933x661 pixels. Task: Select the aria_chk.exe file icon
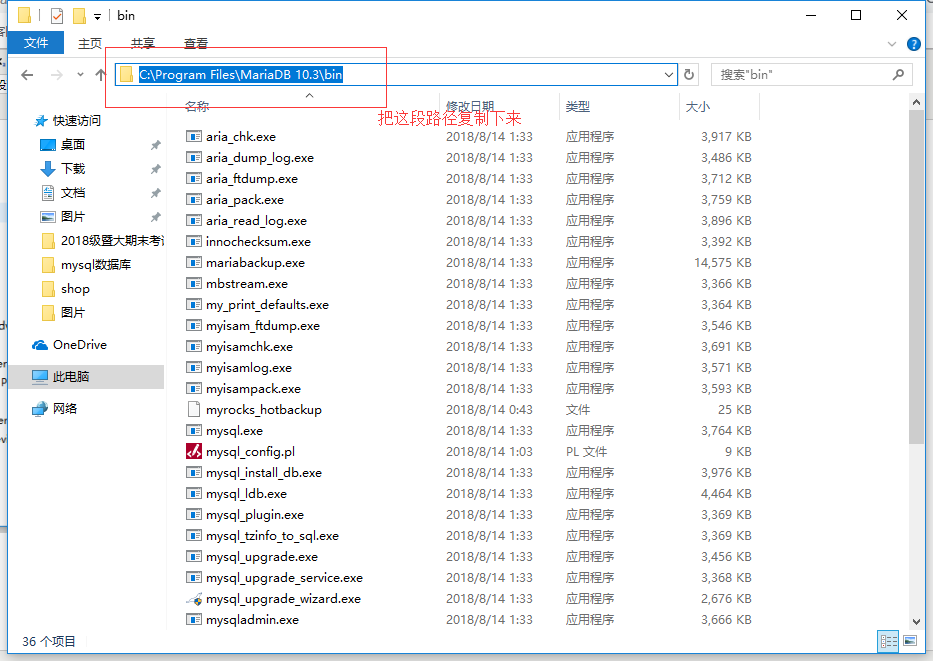pos(193,136)
